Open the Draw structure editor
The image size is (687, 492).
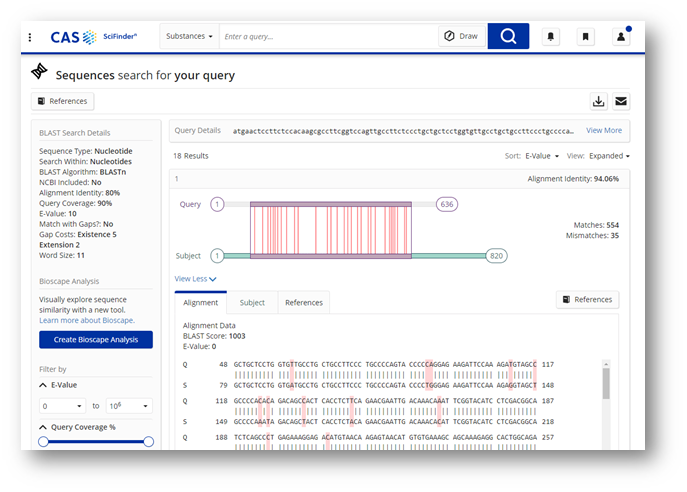coord(461,36)
